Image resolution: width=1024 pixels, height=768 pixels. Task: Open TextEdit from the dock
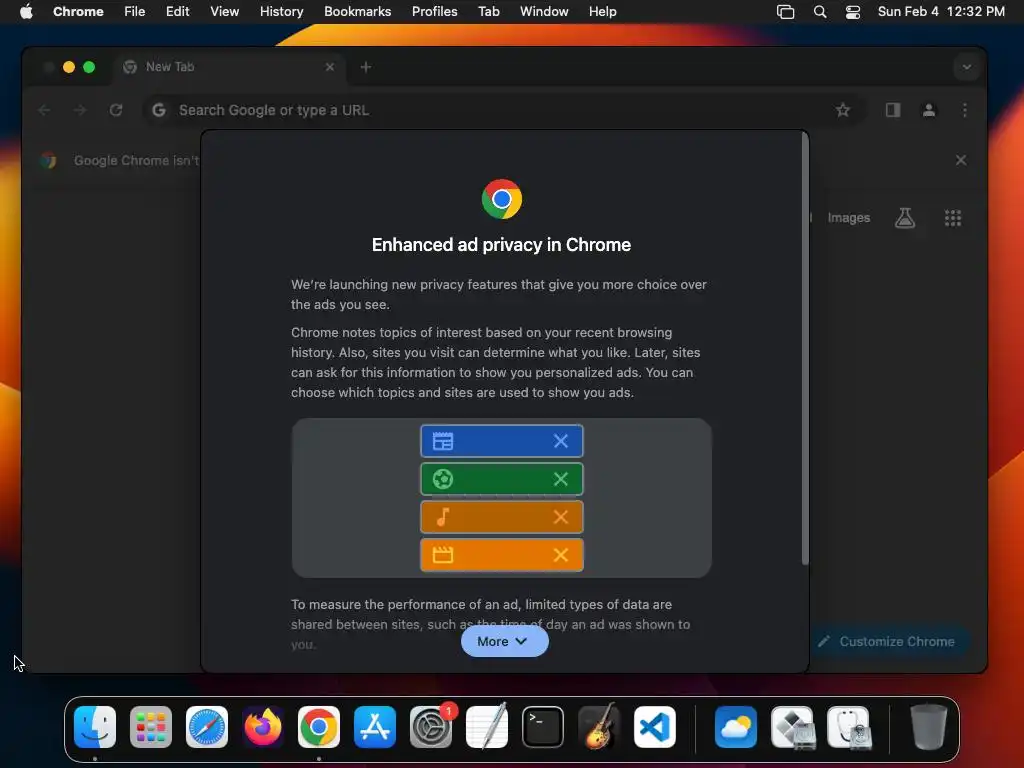click(487, 727)
